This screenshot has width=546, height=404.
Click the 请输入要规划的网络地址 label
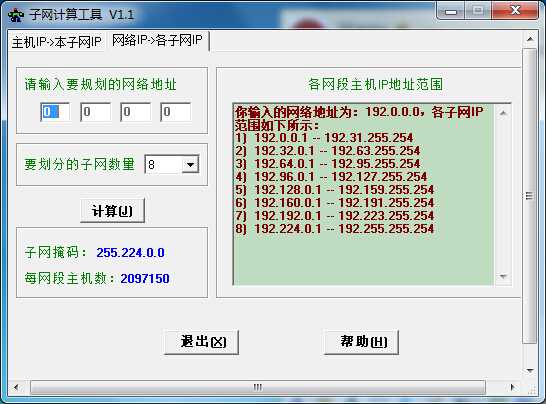click(x=101, y=84)
